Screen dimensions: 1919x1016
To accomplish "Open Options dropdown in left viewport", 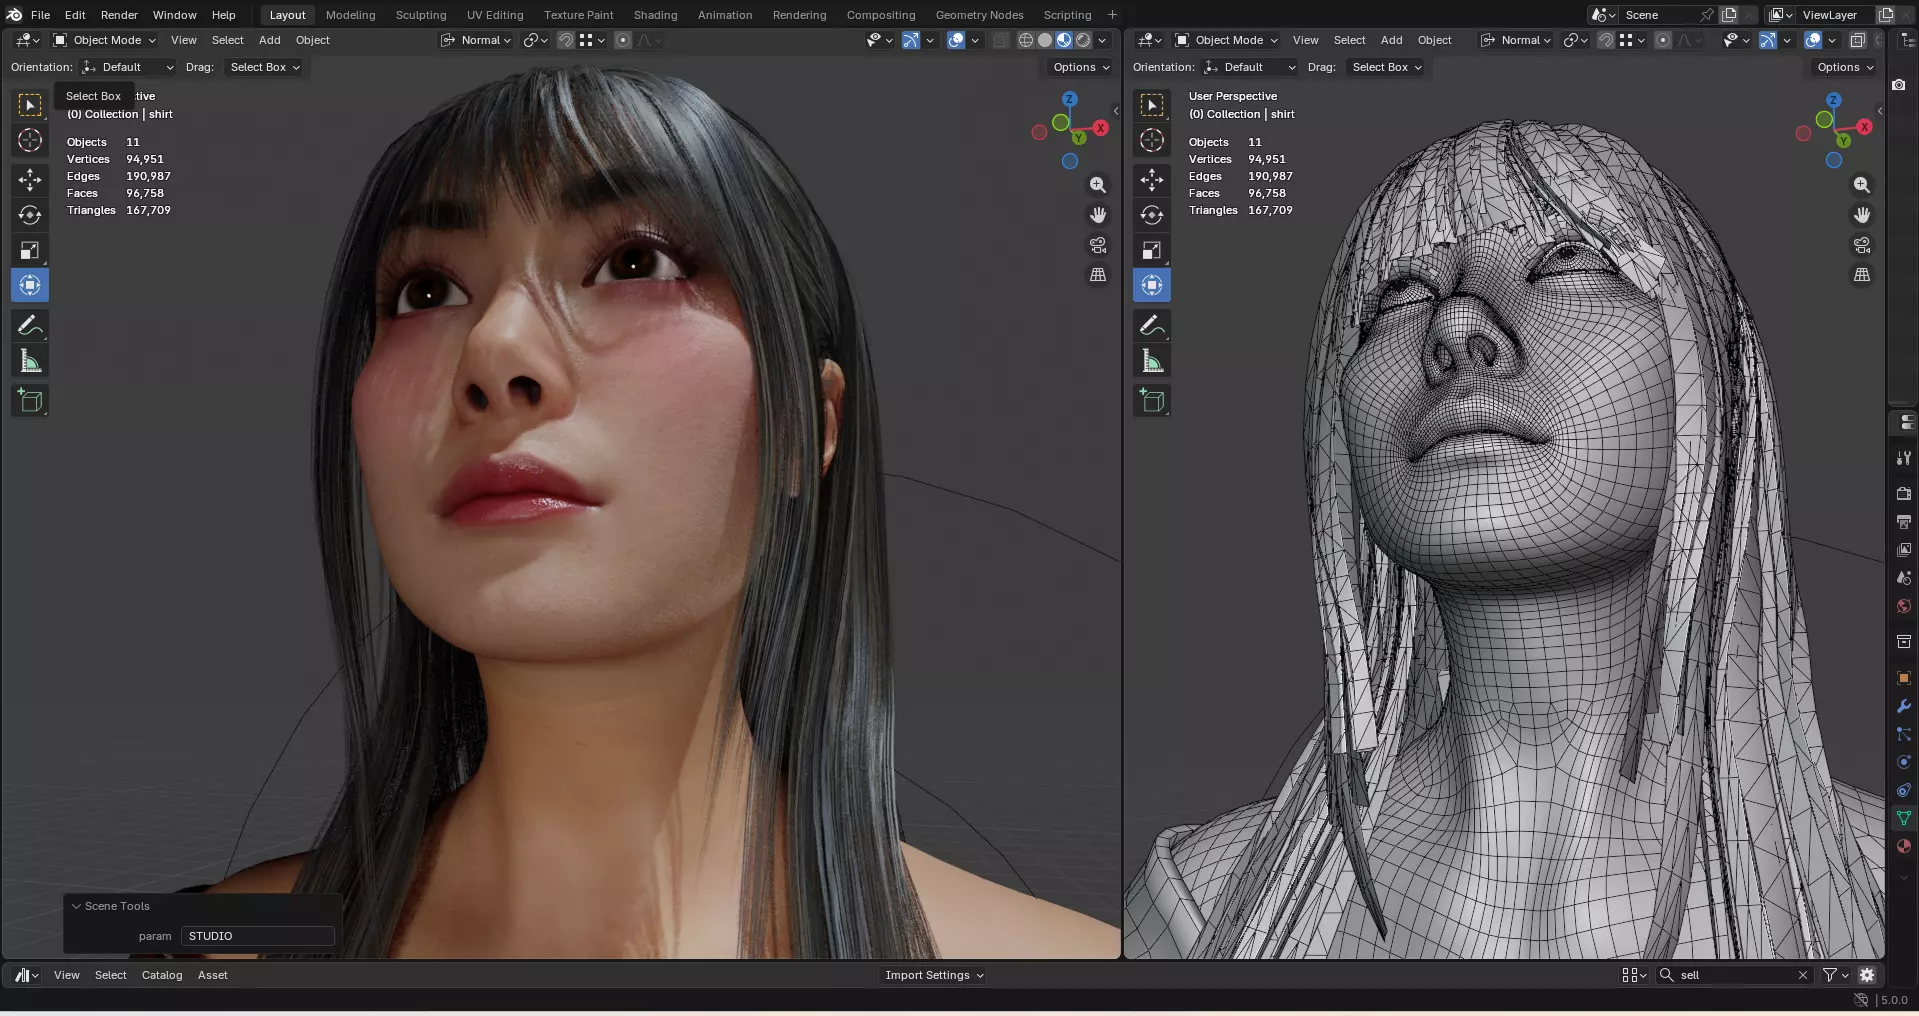I will 1081,67.
